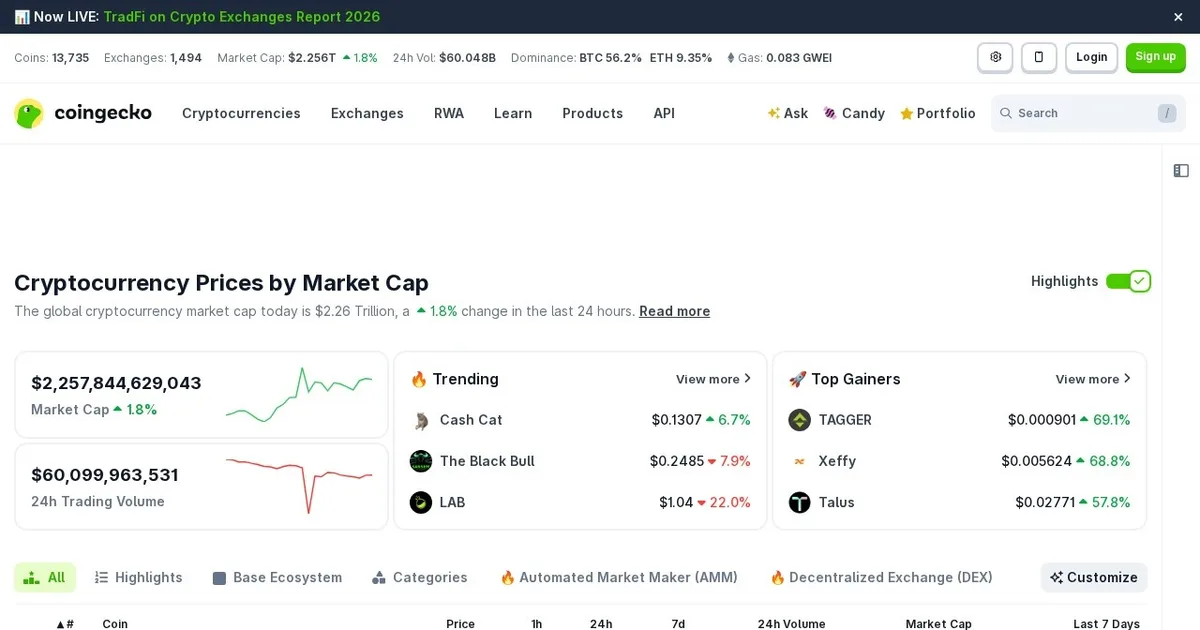This screenshot has width=1200, height=630.
Task: Sort the table by 7d column
Action: 678,623
